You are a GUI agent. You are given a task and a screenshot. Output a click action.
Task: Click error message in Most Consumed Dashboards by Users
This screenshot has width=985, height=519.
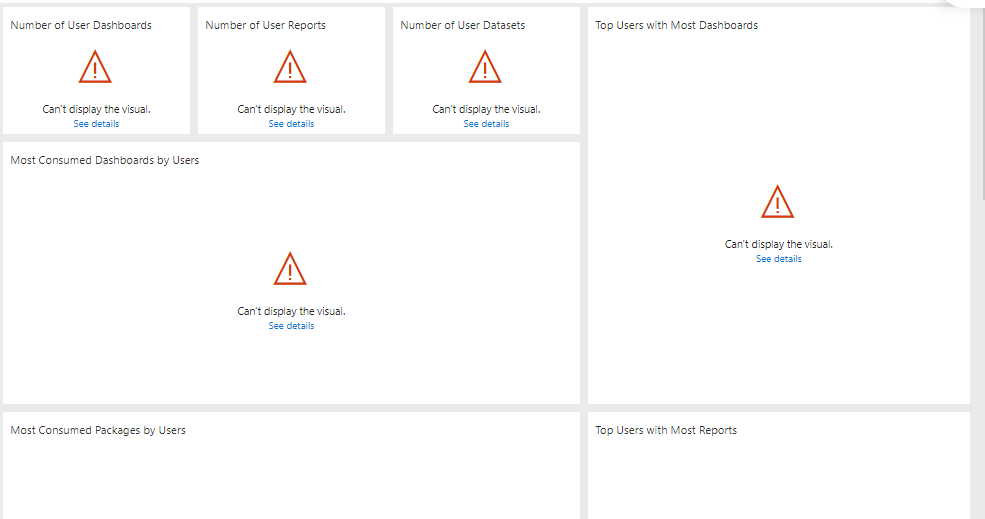291,311
